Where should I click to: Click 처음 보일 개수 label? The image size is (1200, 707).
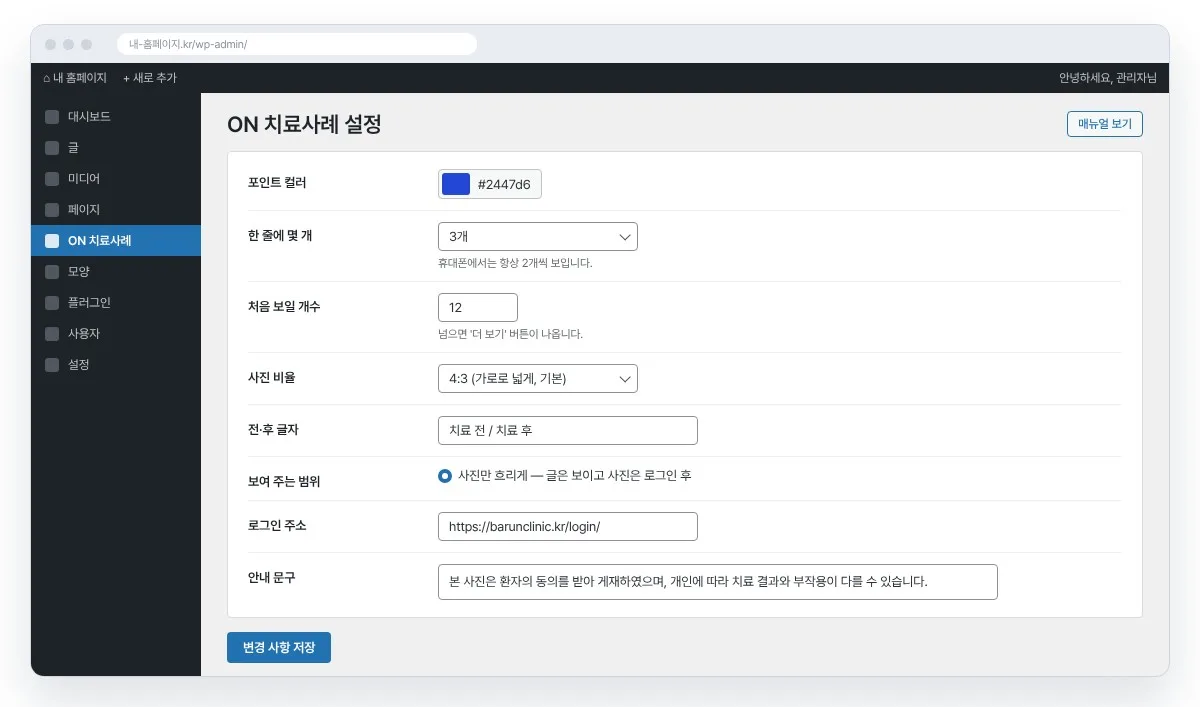(x=284, y=306)
